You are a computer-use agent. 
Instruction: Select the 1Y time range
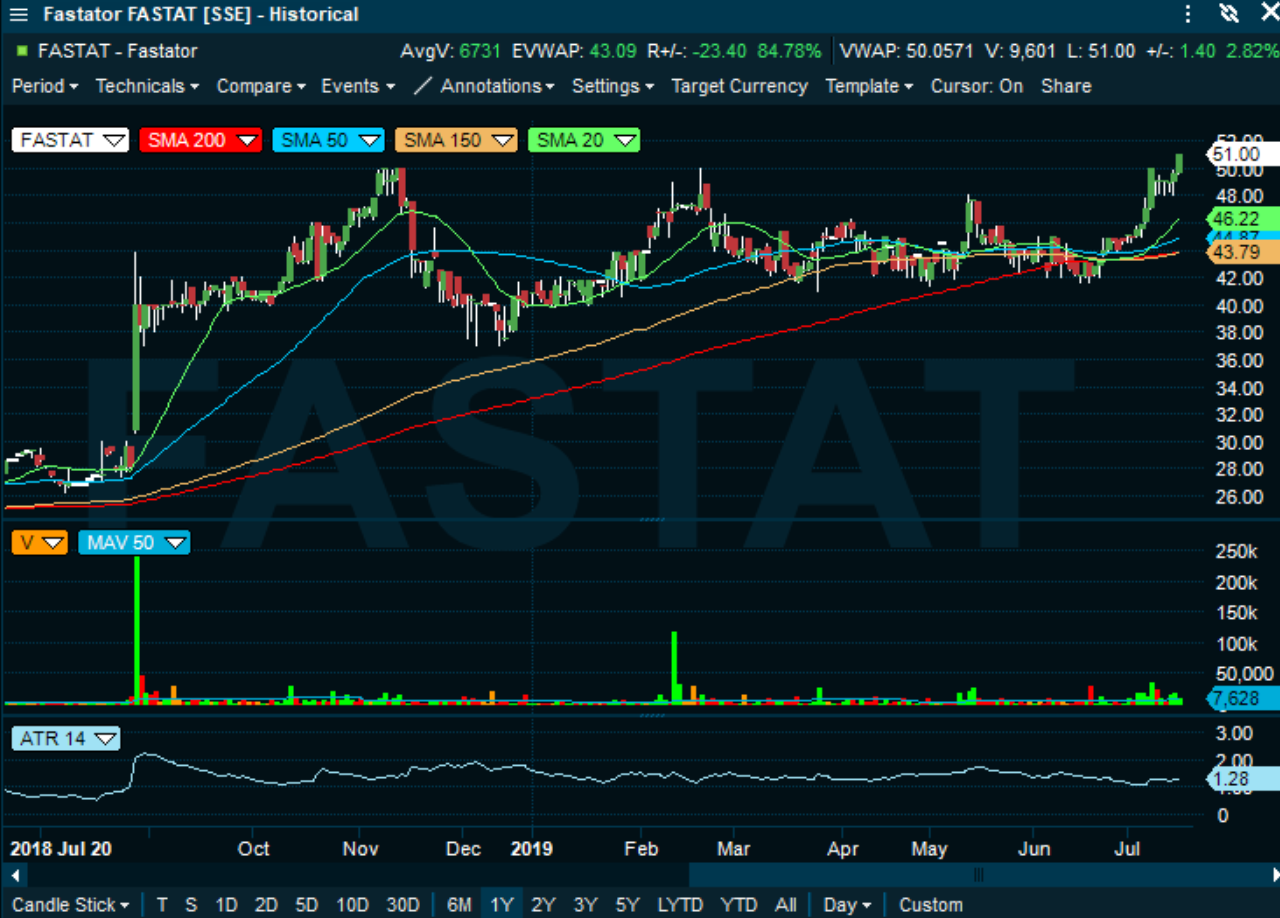pyautogui.click(x=501, y=905)
